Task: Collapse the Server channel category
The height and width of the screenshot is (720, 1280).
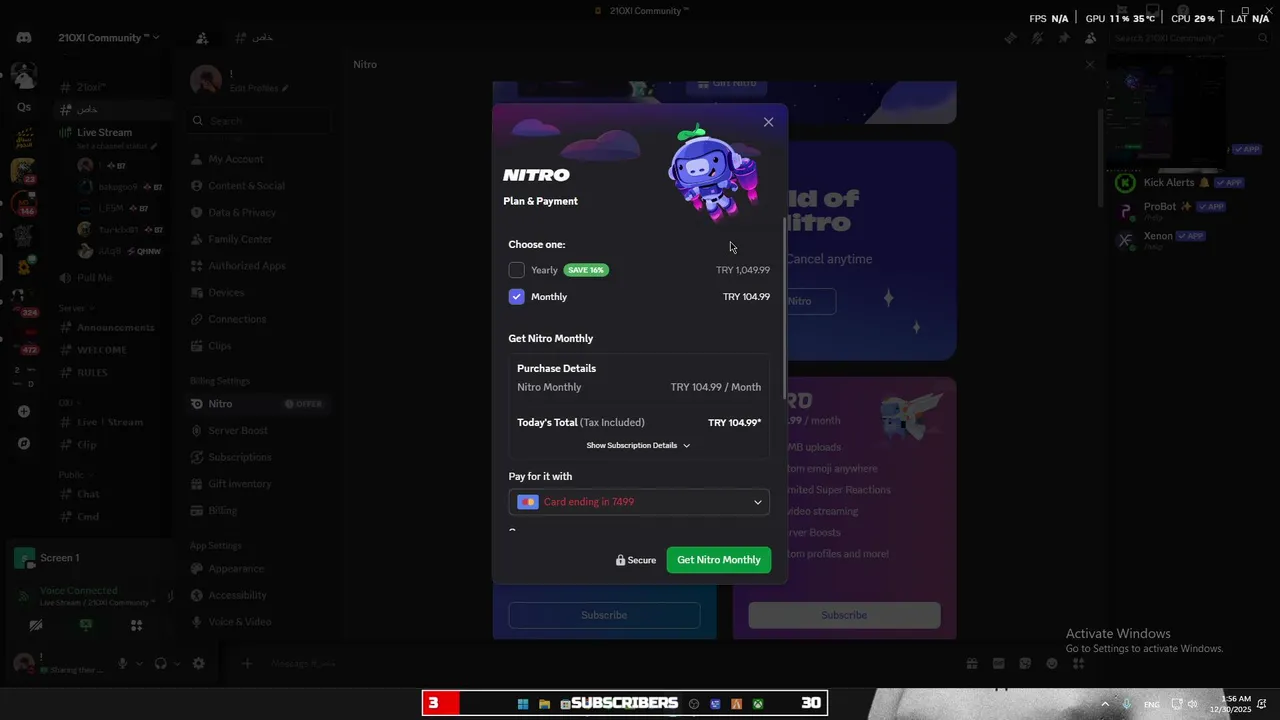Action: 75,308
